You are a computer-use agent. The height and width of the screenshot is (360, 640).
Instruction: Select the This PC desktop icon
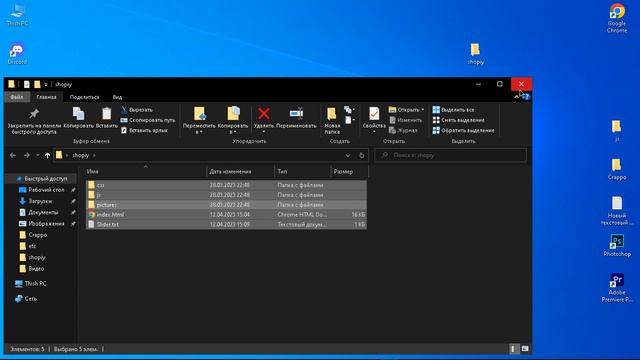tap(17, 15)
